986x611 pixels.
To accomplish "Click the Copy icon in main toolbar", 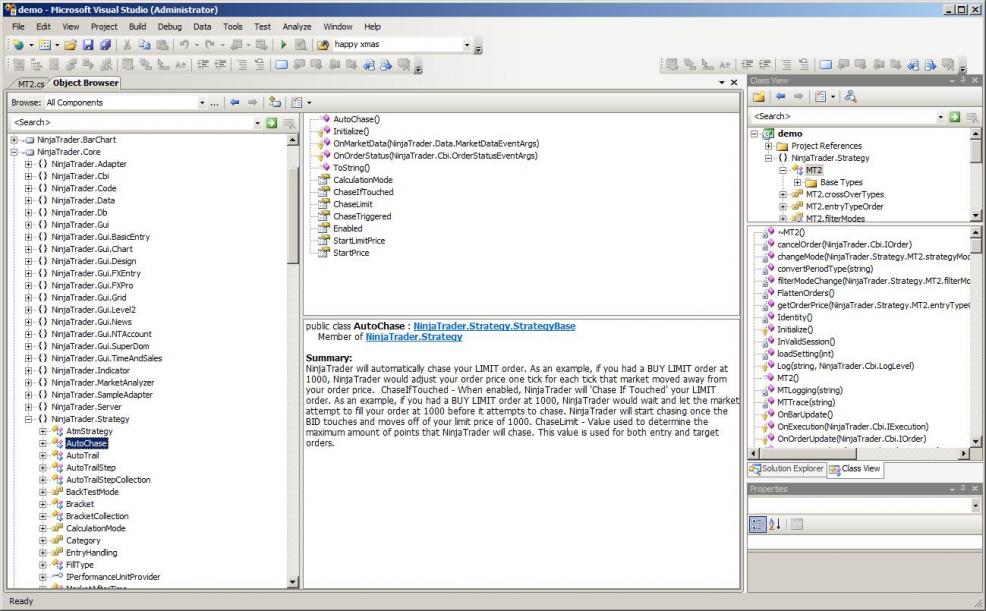I will click(145, 45).
